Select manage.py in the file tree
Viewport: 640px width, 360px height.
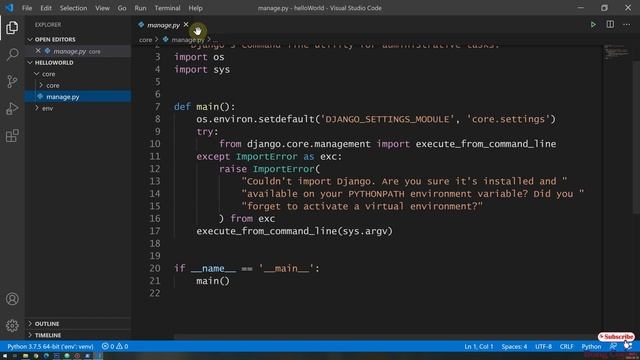[x=78, y=97]
